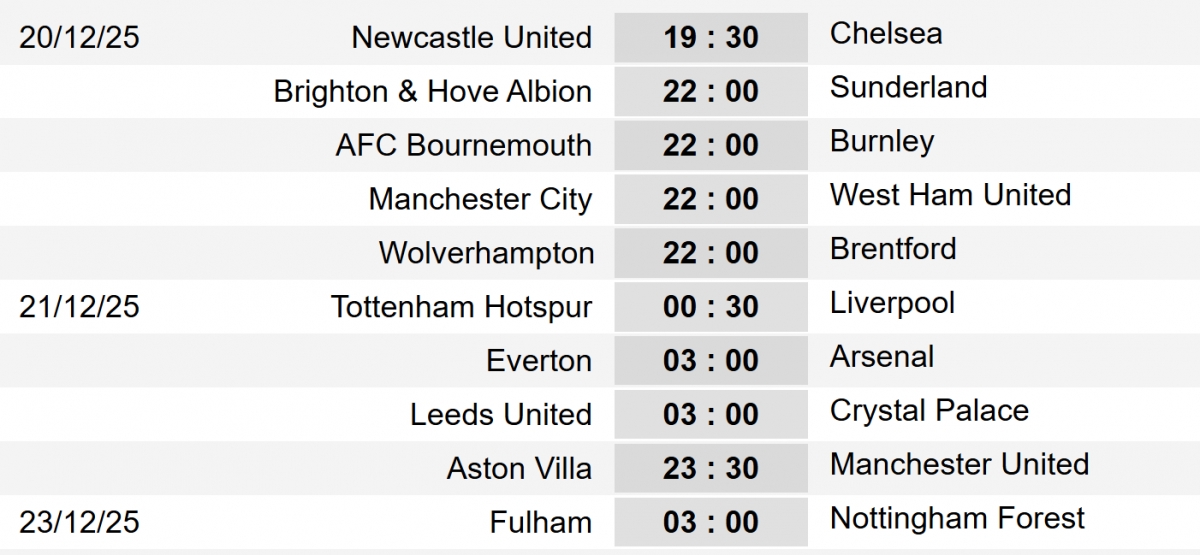
Task: Select the 23/12/25 date label
Action: [x=79, y=524]
